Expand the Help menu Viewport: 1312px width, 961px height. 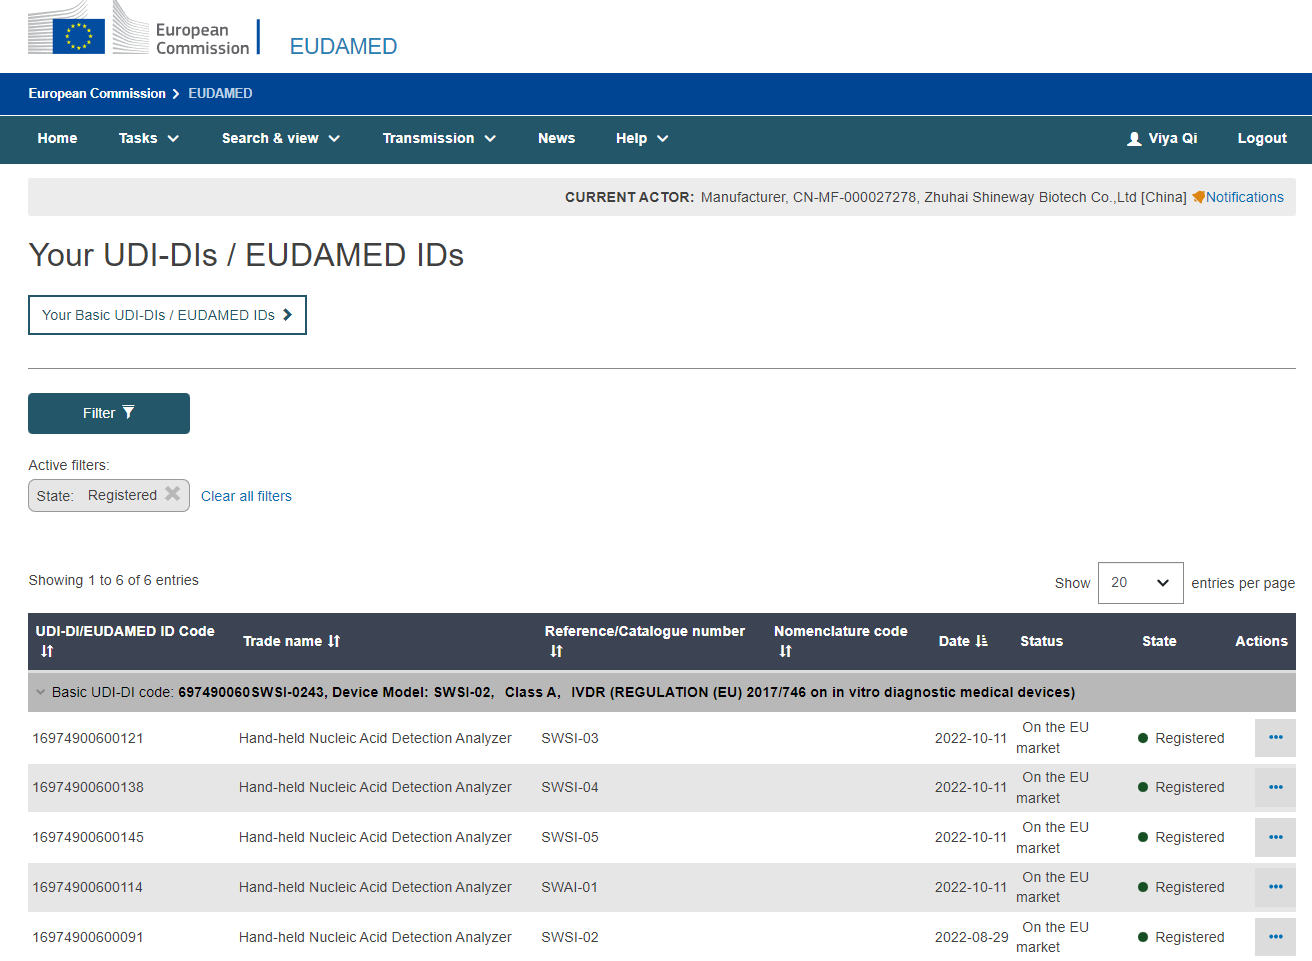click(x=642, y=139)
